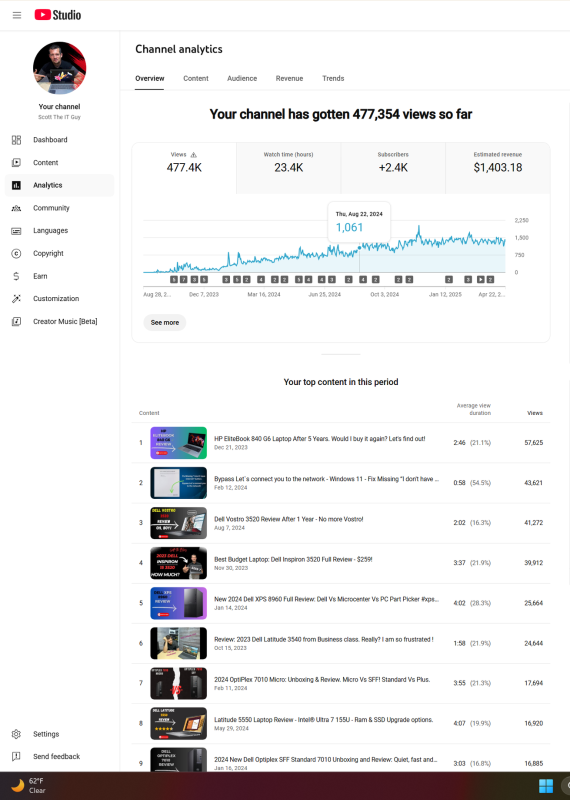Image resolution: width=570 pixels, height=800 pixels.
Task: Open Latitude 5550 laptop review thumbnail
Action: tap(179, 723)
